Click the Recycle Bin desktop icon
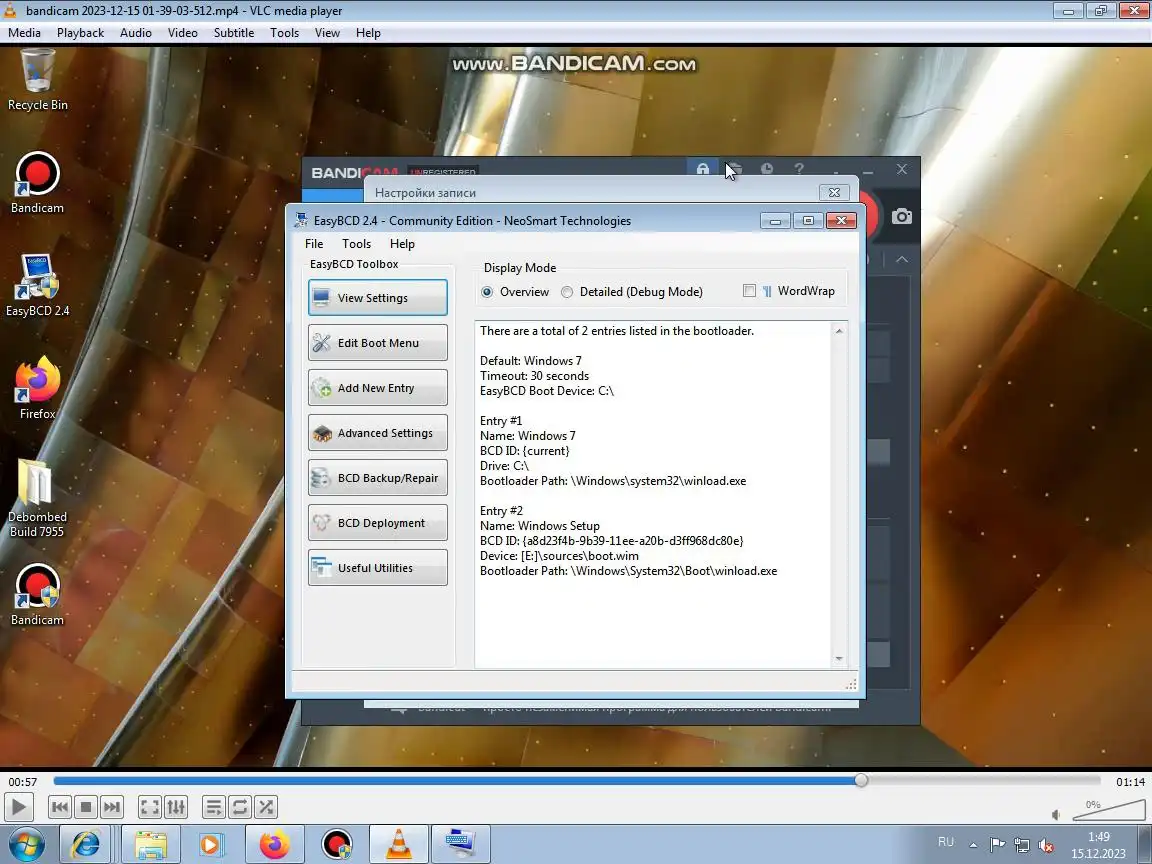1152x864 pixels. tap(37, 80)
